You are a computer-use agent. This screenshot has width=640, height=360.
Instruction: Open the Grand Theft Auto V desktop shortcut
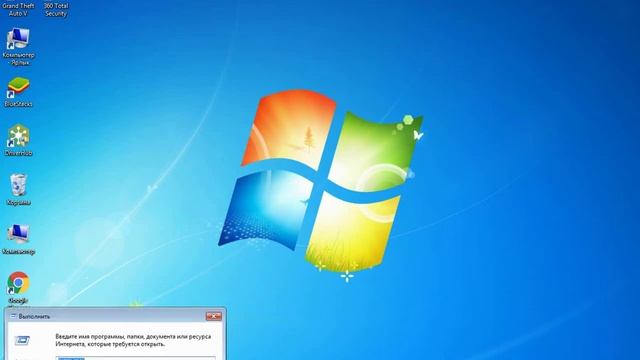pyautogui.click(x=18, y=9)
